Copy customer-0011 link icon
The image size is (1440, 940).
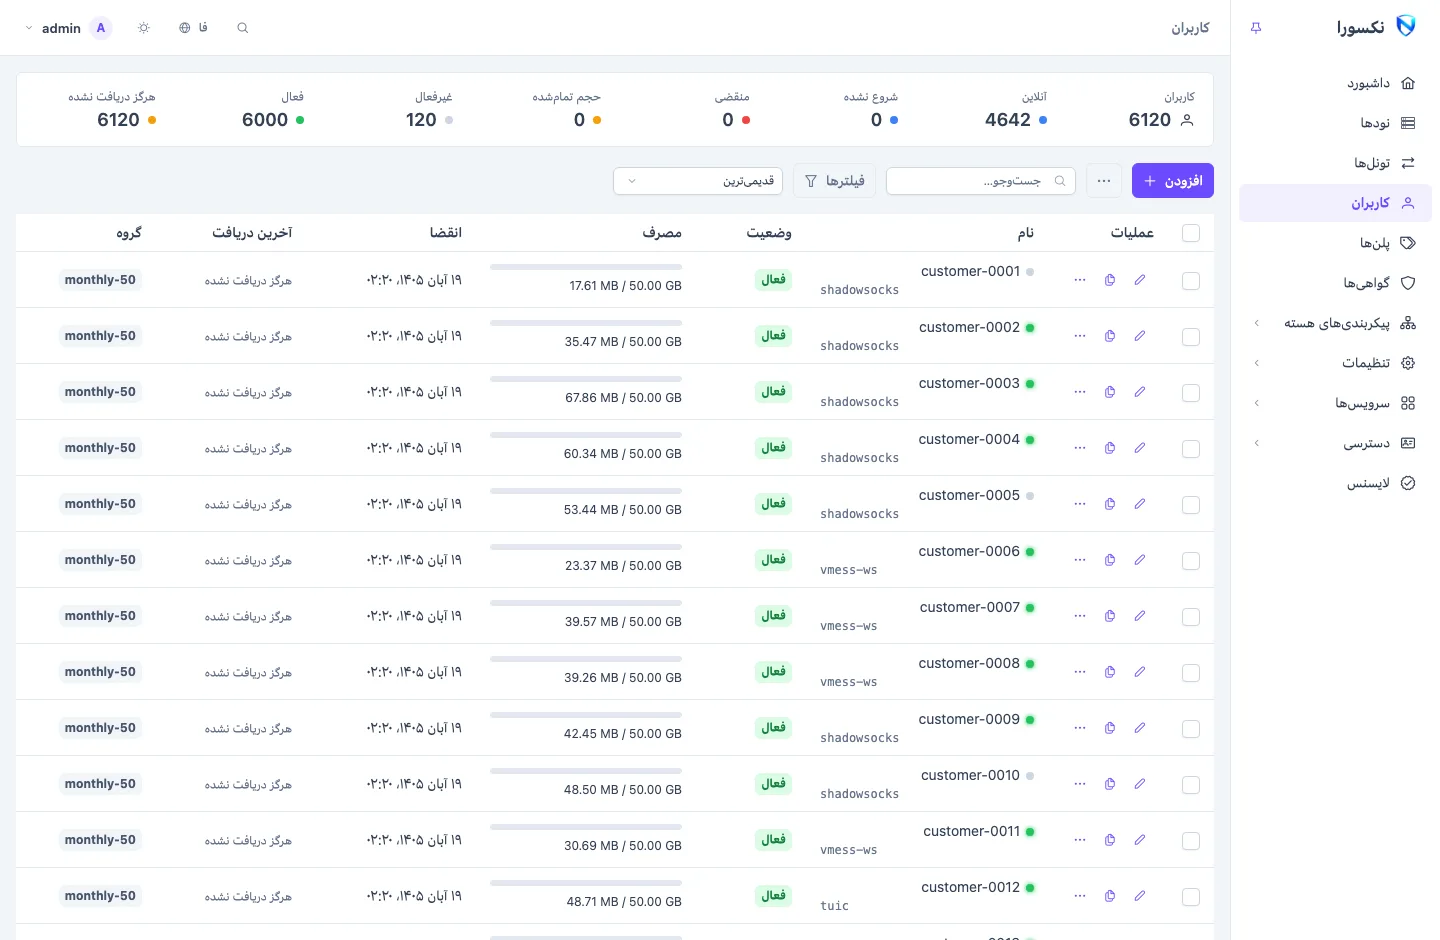(1110, 840)
